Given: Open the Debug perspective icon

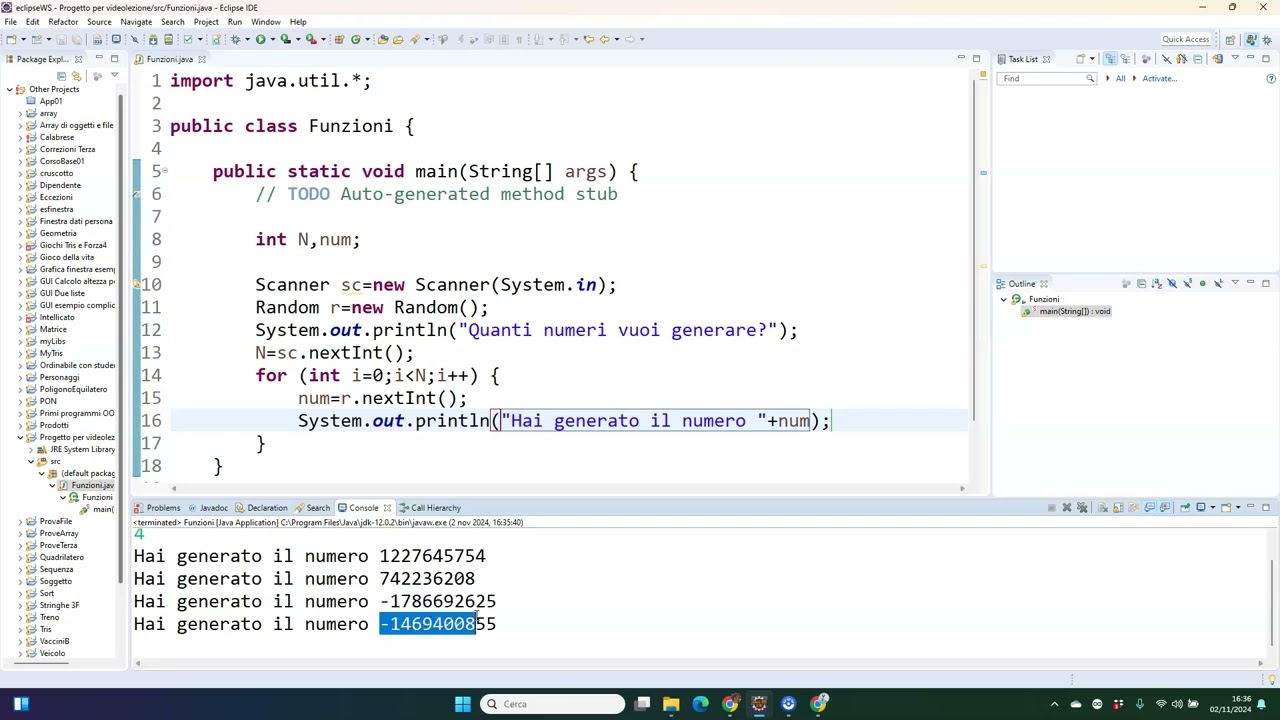Looking at the screenshot, I should 1266,39.
